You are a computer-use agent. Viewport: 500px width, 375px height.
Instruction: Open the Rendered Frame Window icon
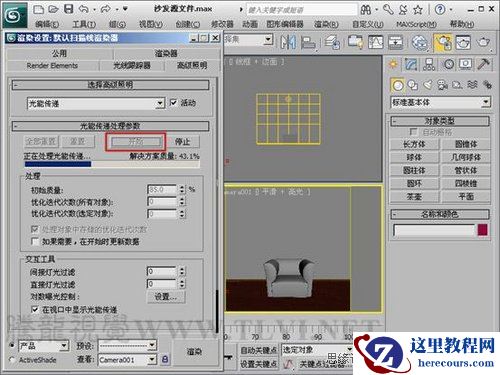click(x=463, y=42)
